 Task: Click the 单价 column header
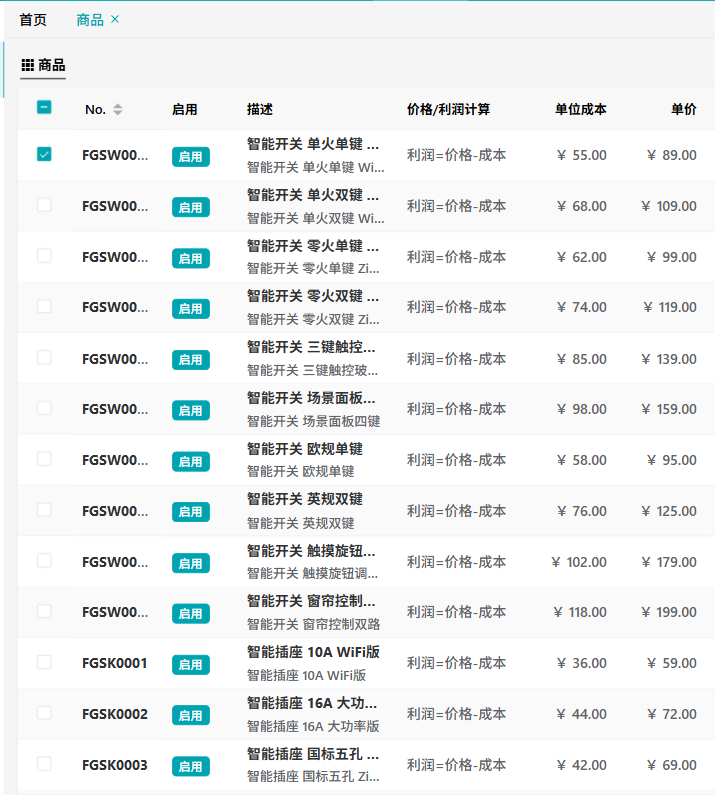(684, 109)
